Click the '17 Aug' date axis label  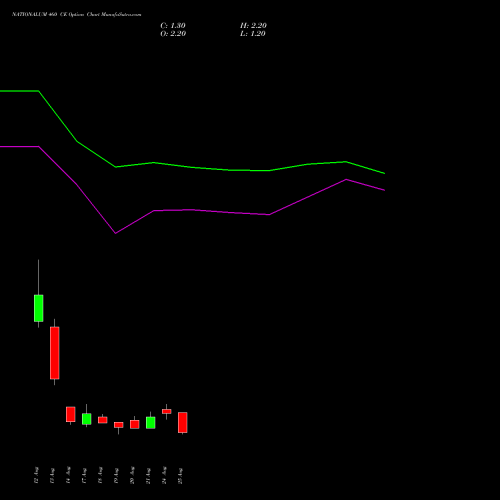tap(84, 475)
